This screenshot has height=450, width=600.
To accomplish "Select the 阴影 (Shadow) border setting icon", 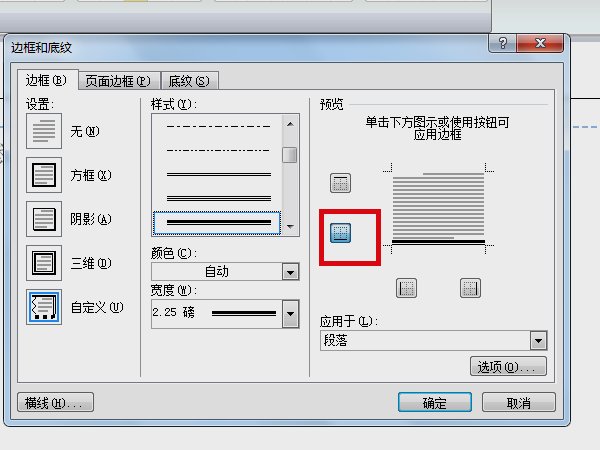I will (x=44, y=219).
